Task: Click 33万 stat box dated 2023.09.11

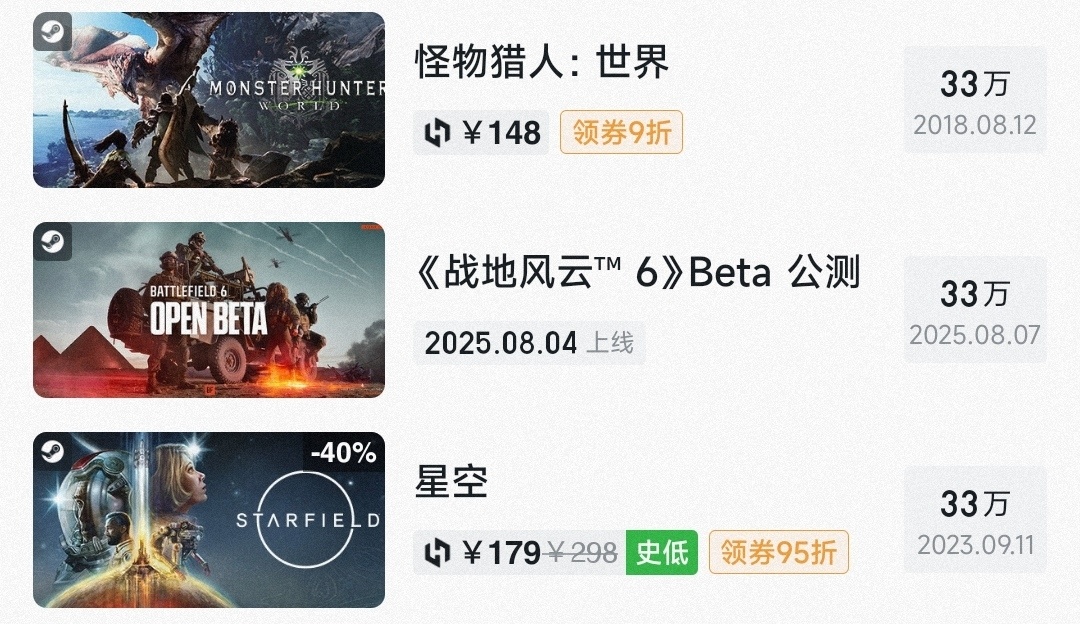Action: click(x=975, y=520)
